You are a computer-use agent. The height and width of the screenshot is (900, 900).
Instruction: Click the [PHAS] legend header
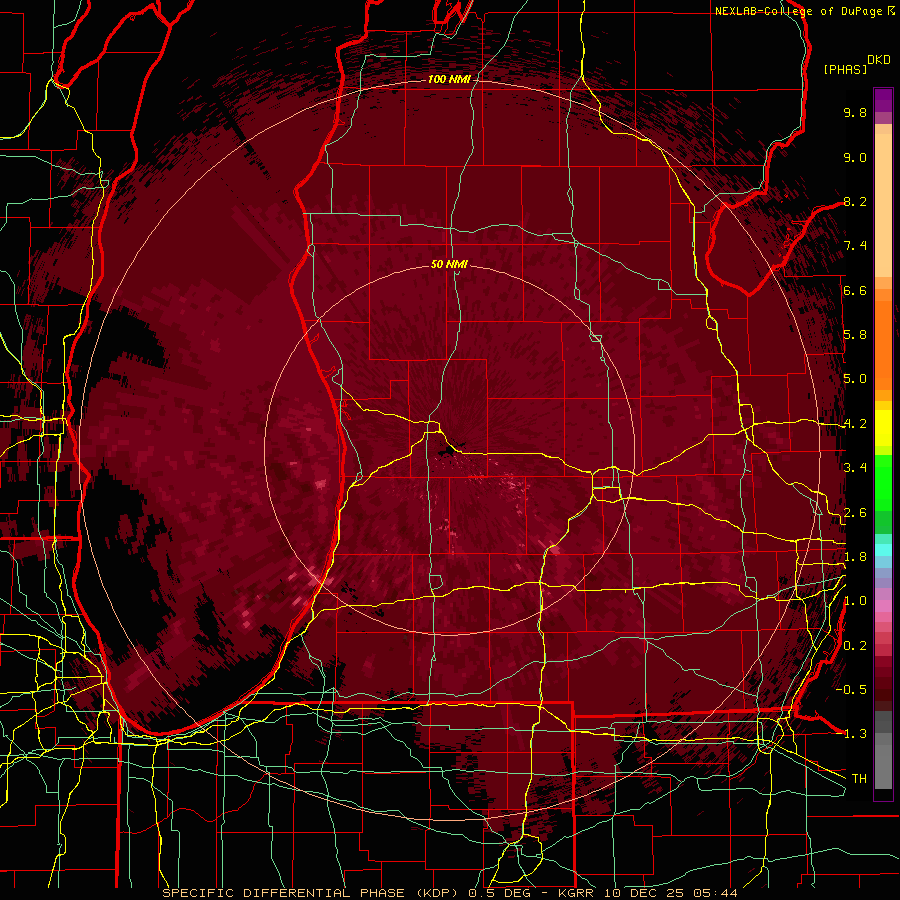pos(845,69)
